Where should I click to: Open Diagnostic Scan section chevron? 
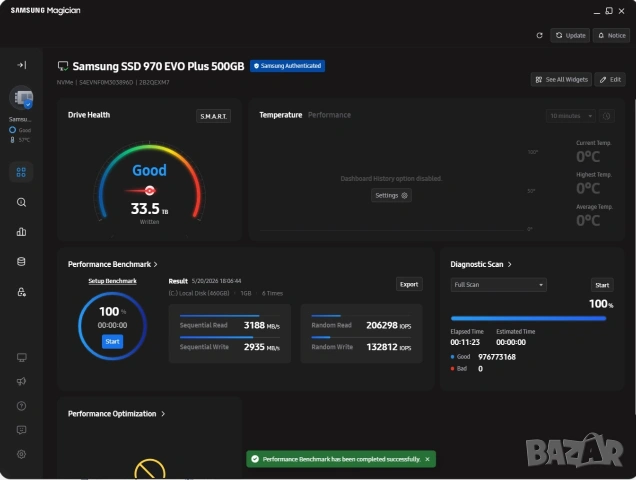509,265
